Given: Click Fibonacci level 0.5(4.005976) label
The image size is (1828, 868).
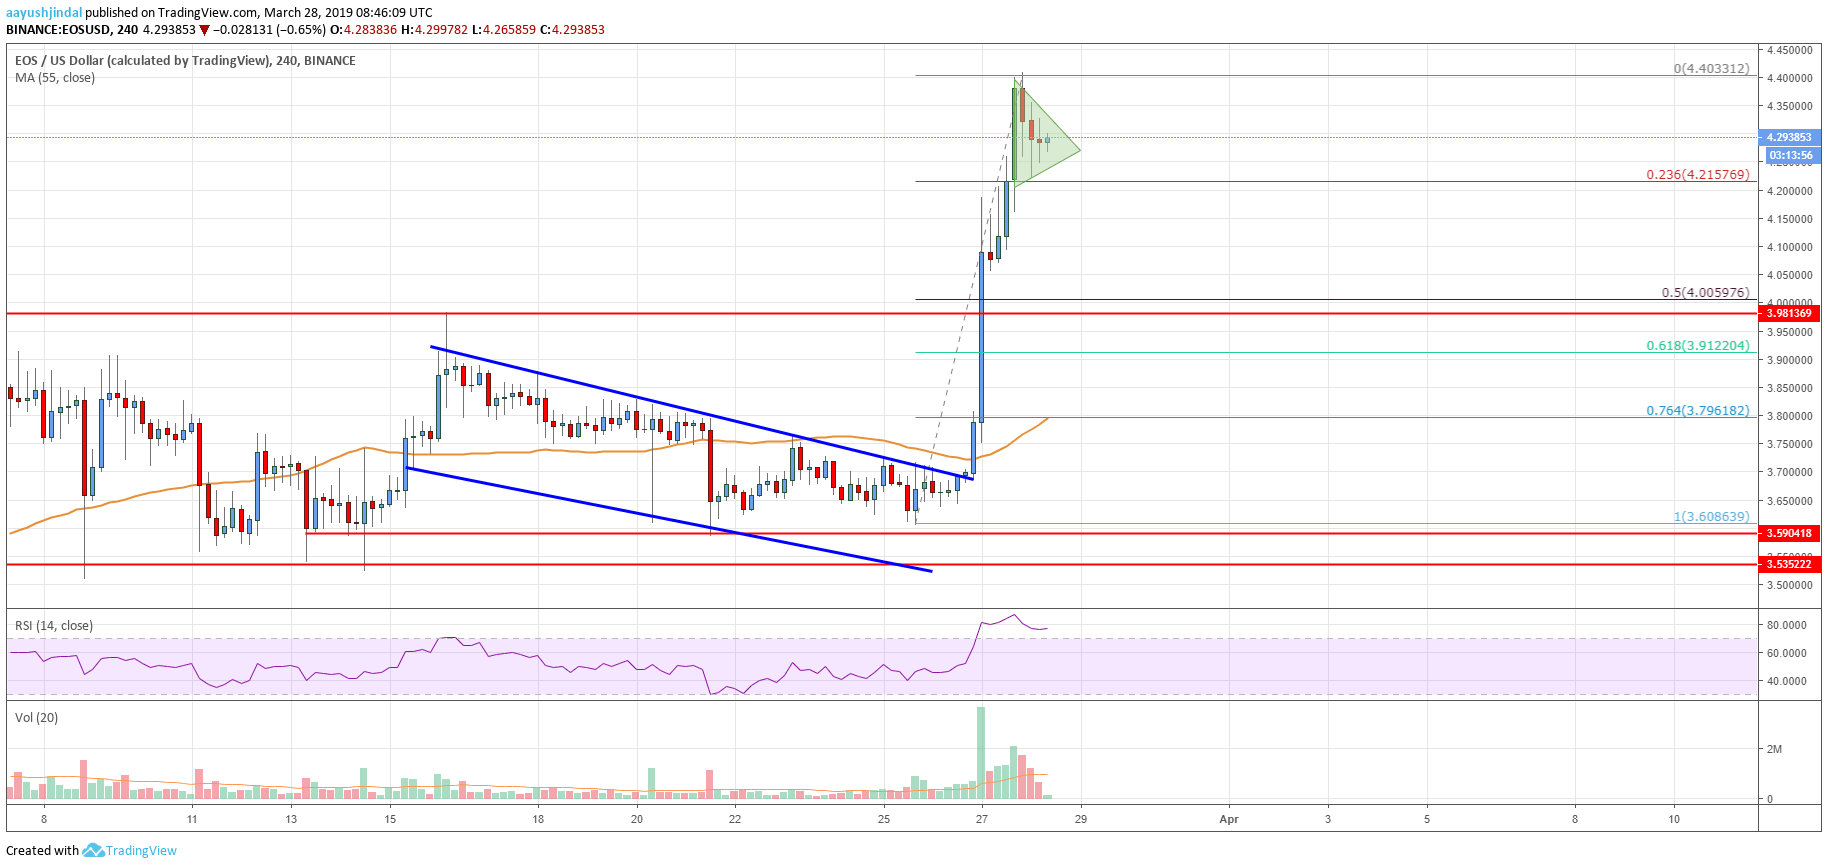Looking at the screenshot, I should pos(1706,293).
